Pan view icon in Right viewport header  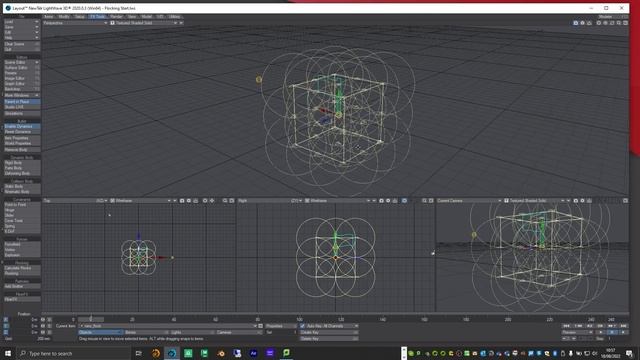coord(381,200)
